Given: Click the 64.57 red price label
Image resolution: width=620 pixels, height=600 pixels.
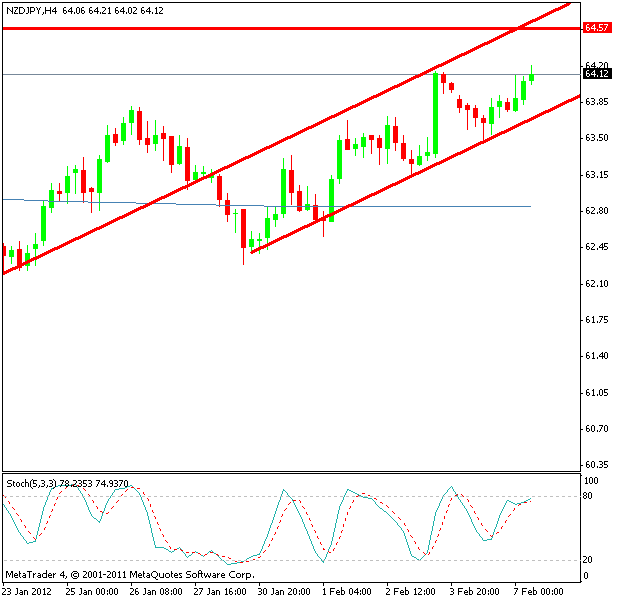Looking at the screenshot, I should point(596,28).
